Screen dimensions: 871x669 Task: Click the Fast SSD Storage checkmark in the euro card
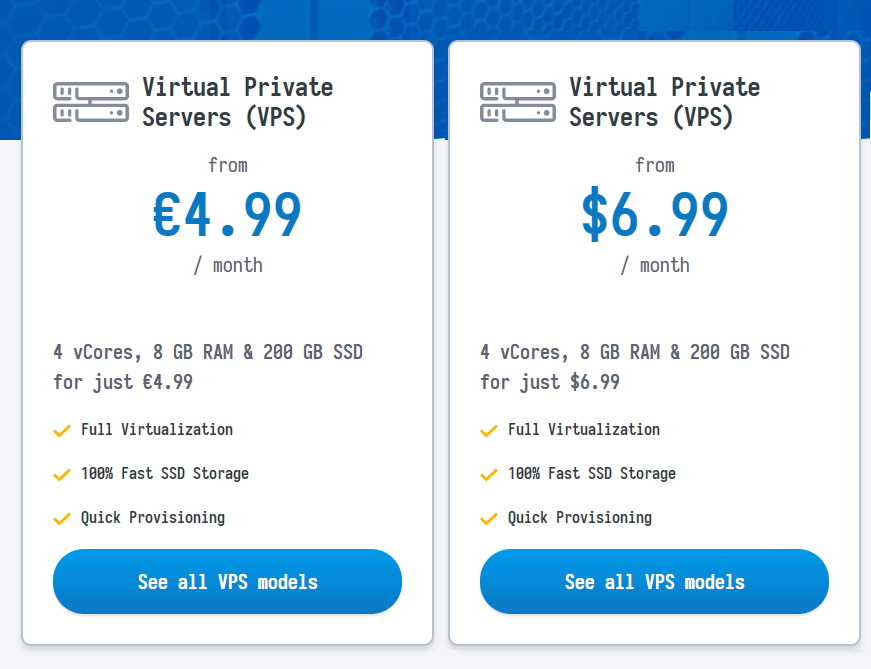61,475
